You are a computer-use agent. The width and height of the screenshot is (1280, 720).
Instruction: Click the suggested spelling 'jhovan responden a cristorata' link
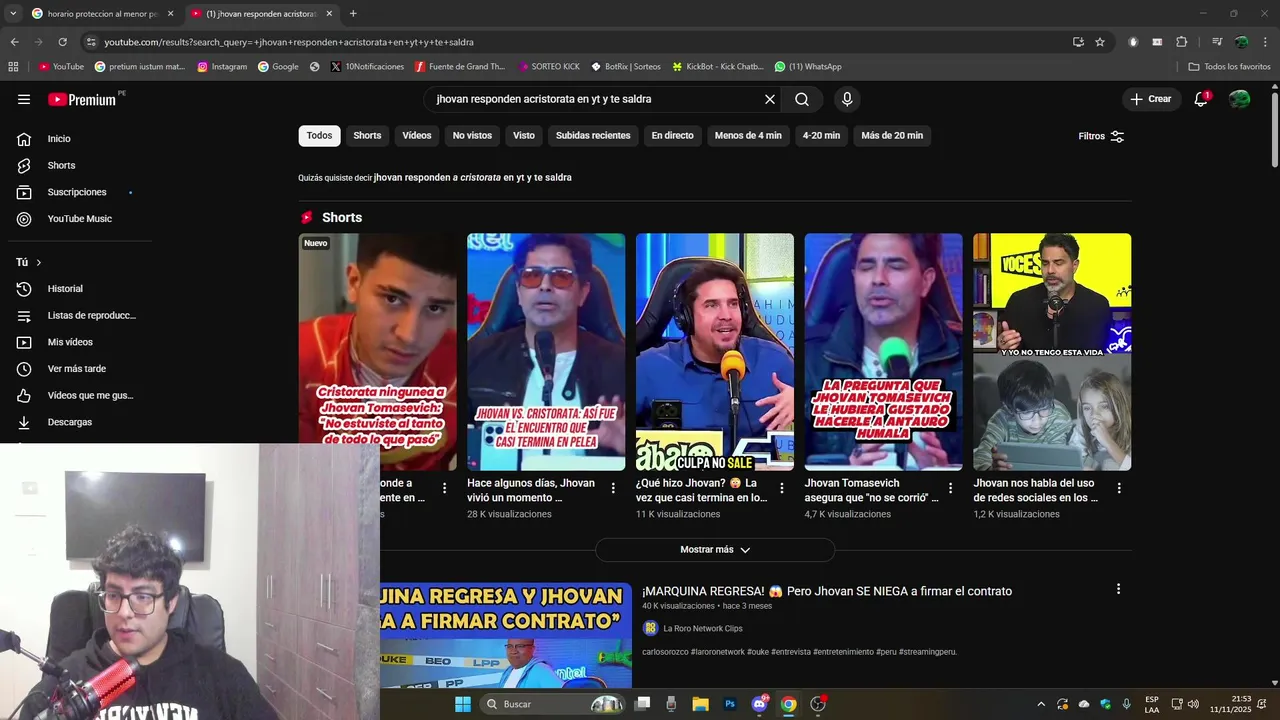[473, 178]
